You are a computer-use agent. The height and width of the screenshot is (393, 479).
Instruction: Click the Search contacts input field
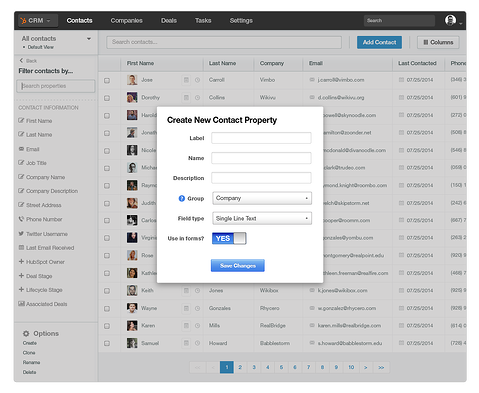[224, 42]
